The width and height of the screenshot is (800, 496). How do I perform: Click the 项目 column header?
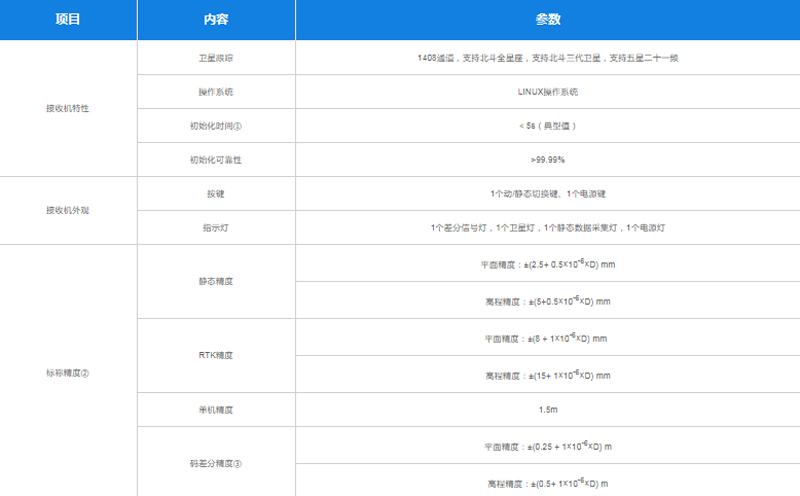(68, 20)
